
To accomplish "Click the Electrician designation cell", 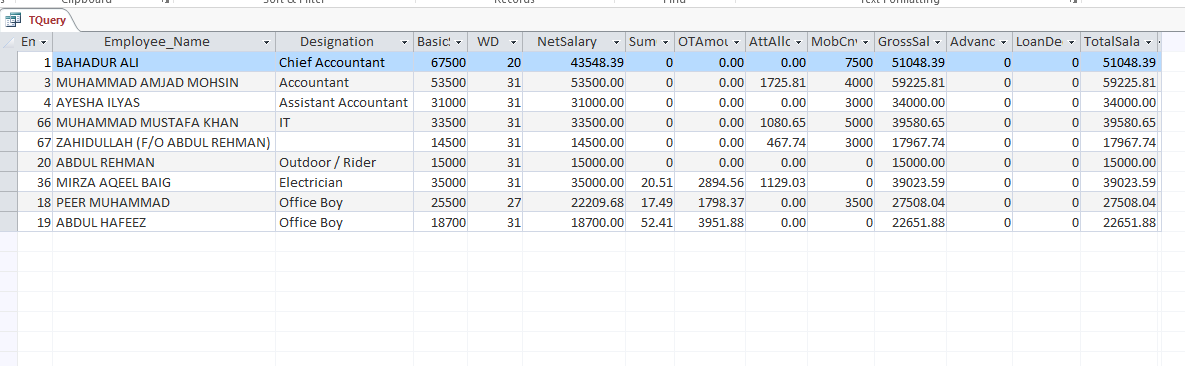I will [344, 182].
